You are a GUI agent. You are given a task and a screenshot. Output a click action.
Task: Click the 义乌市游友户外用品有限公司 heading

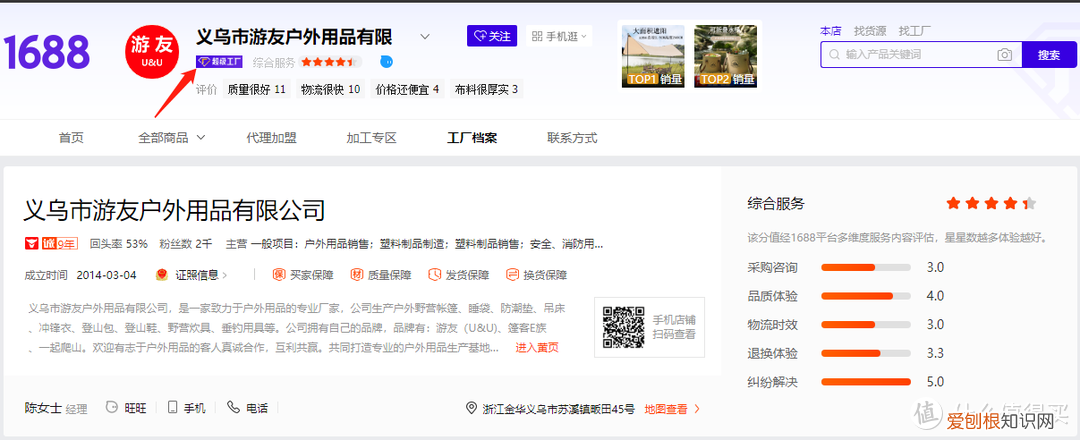coord(175,209)
